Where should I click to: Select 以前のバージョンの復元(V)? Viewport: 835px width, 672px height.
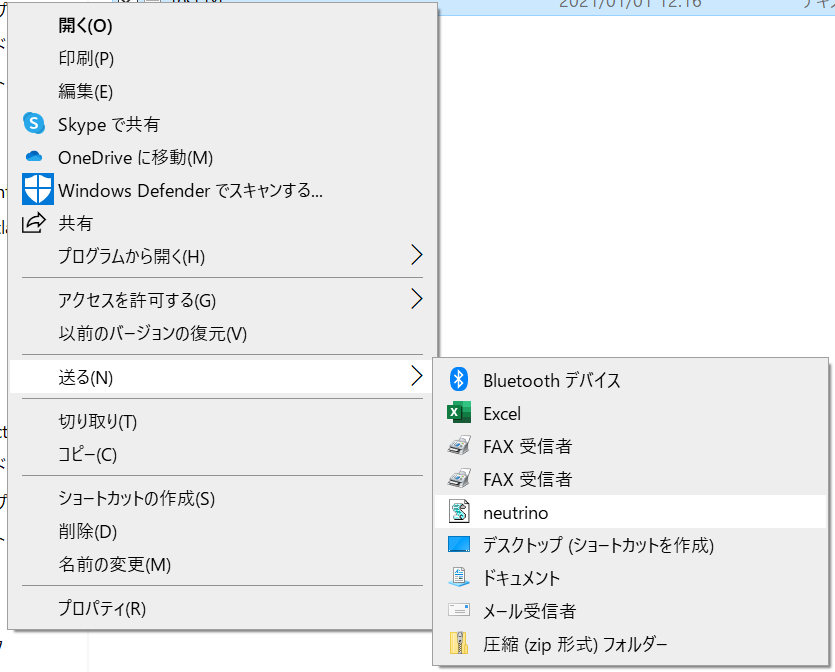point(222,333)
